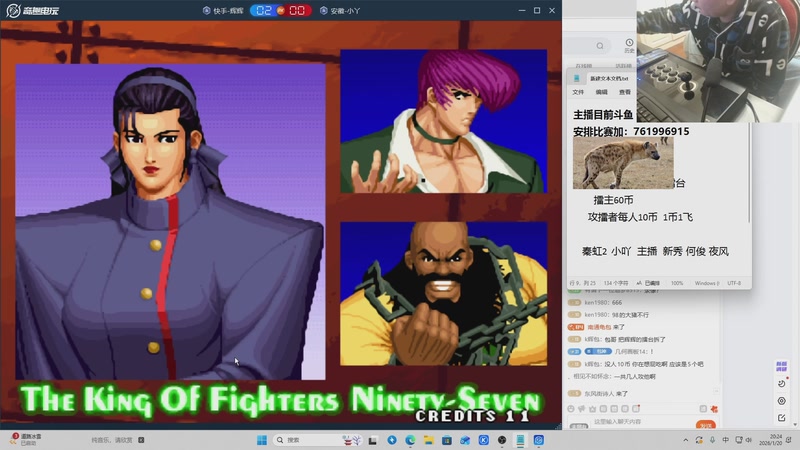Screen dimensions: 800x450
Task: Click the player list line starting 秦虹2
Action: tap(655, 251)
